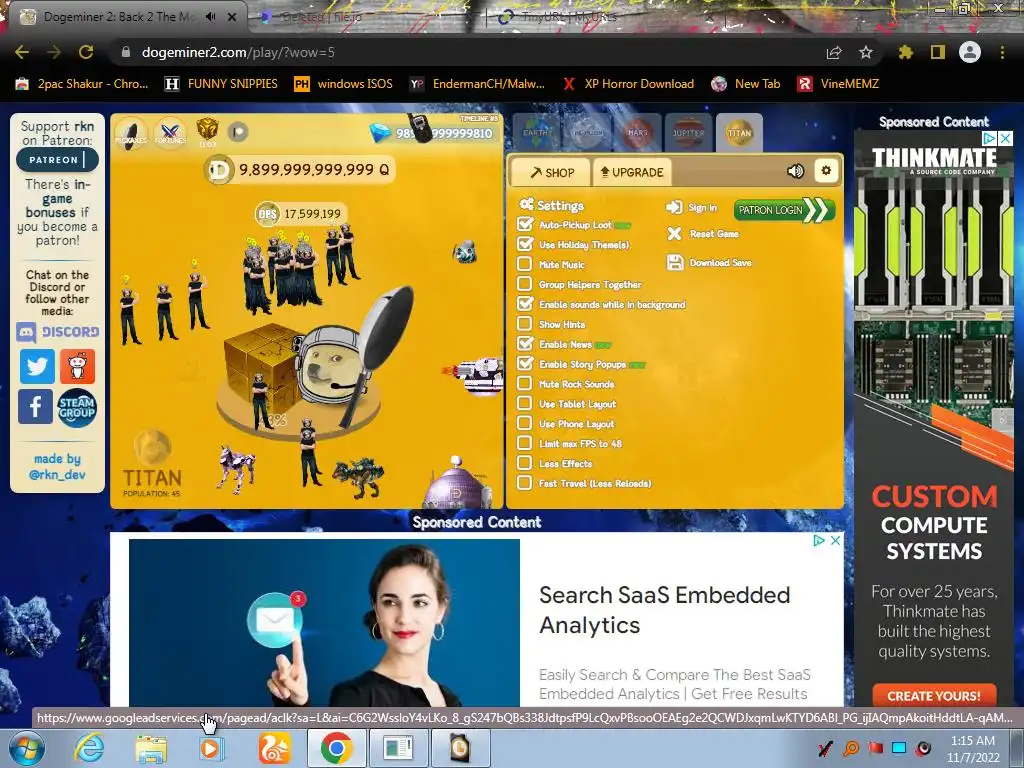Image resolution: width=1024 pixels, height=768 pixels.
Task: Check Fast Travel (Less Reloads)
Action: [524, 483]
